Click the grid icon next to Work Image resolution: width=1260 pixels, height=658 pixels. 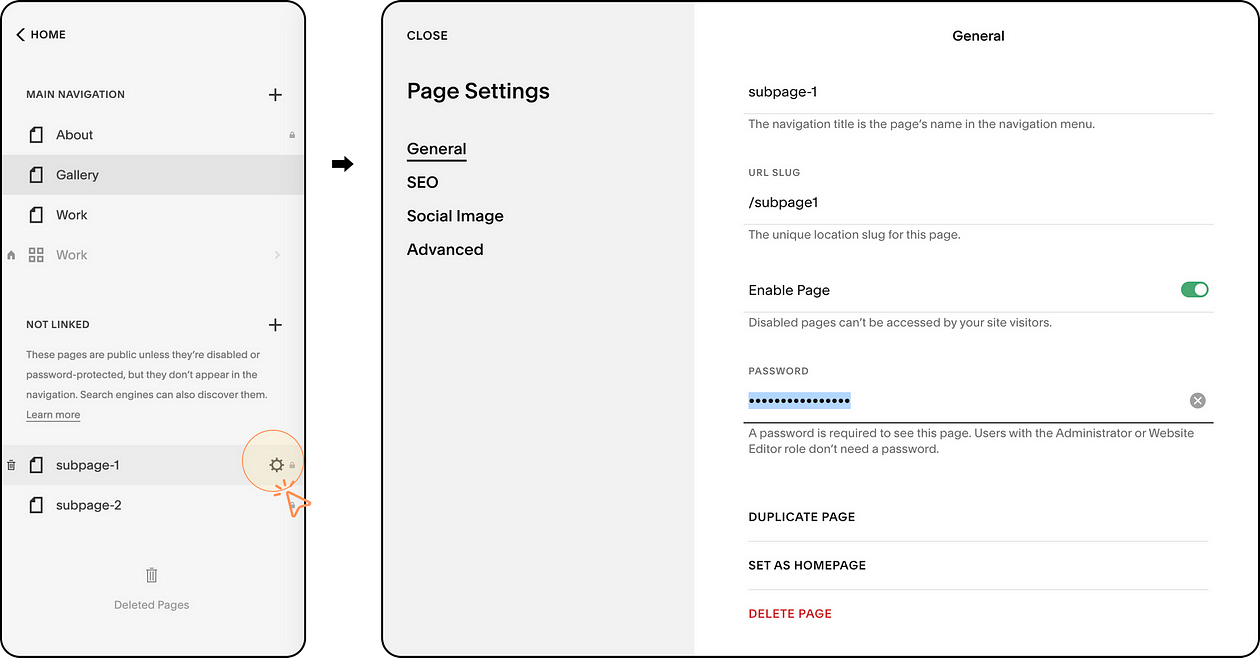tap(36, 255)
